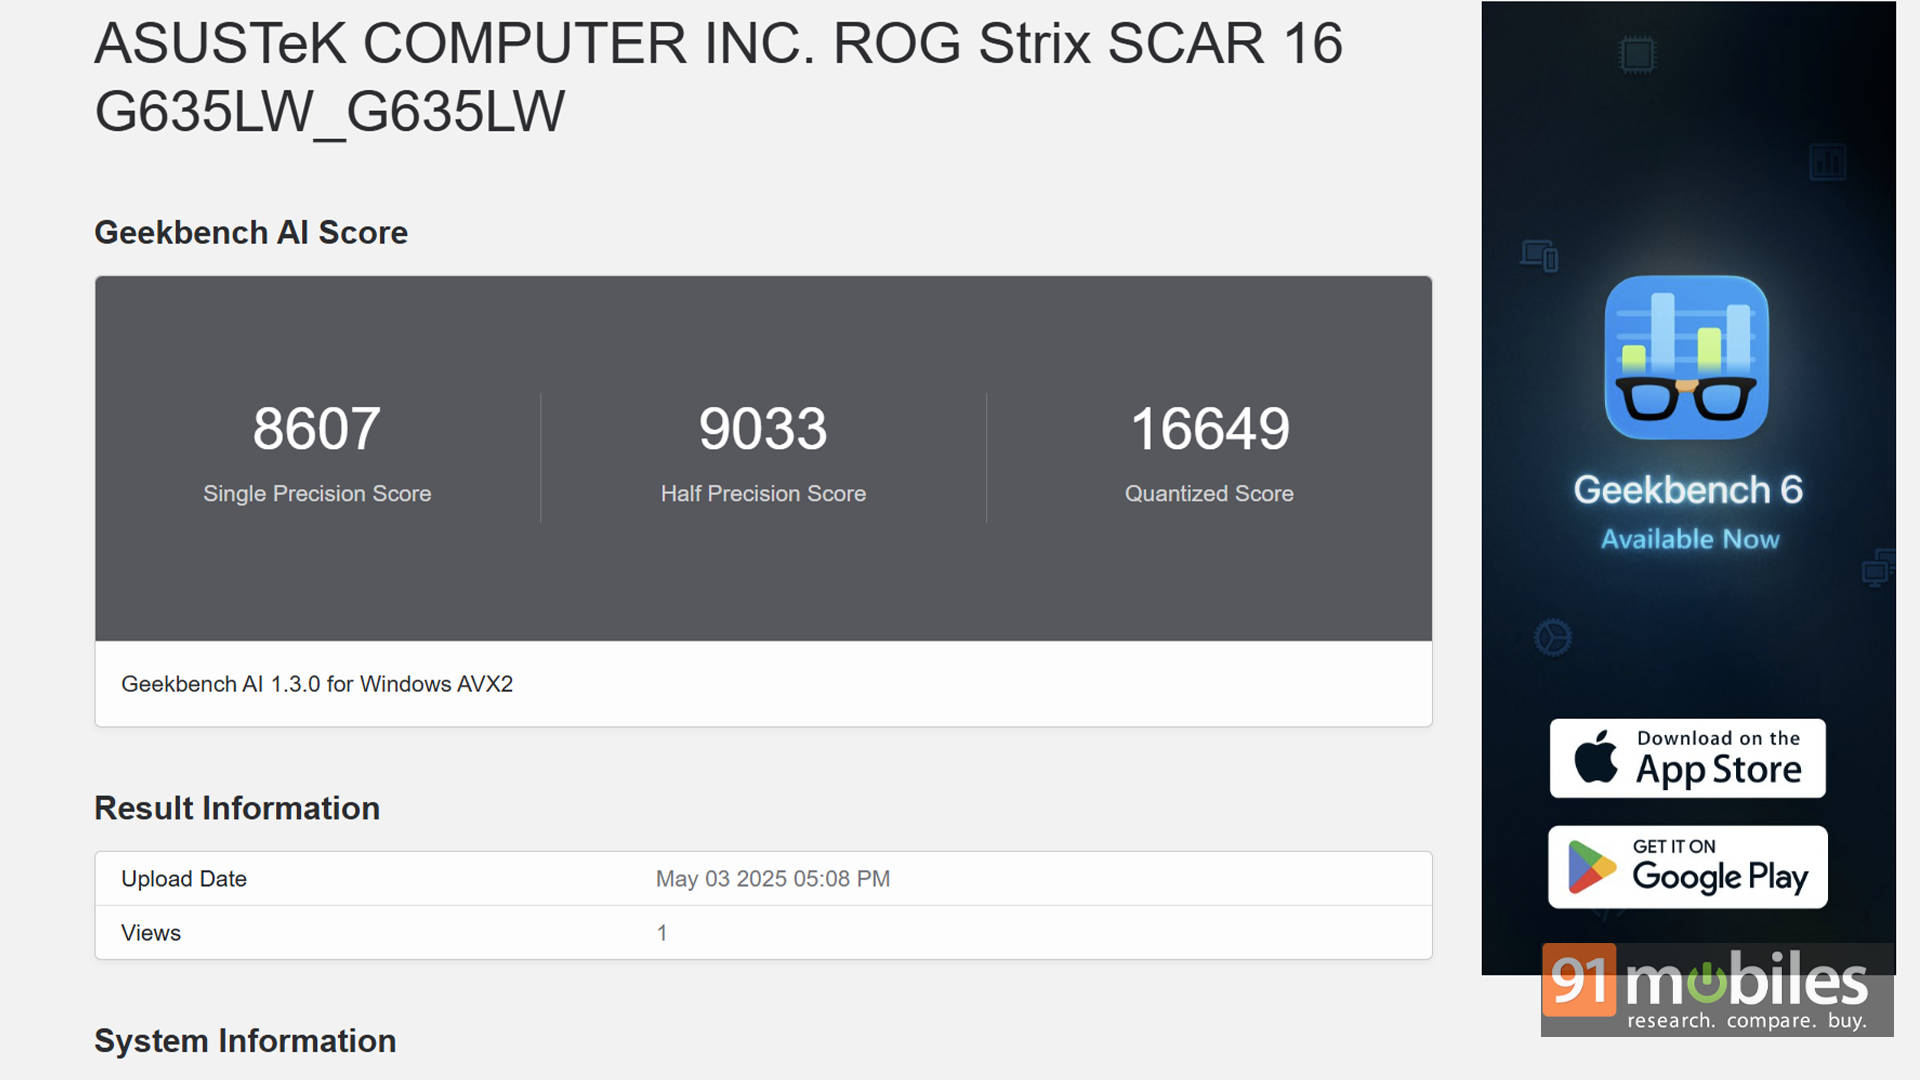Click the 'Quantized Score' label
This screenshot has height=1080, width=1920.
1209,493
